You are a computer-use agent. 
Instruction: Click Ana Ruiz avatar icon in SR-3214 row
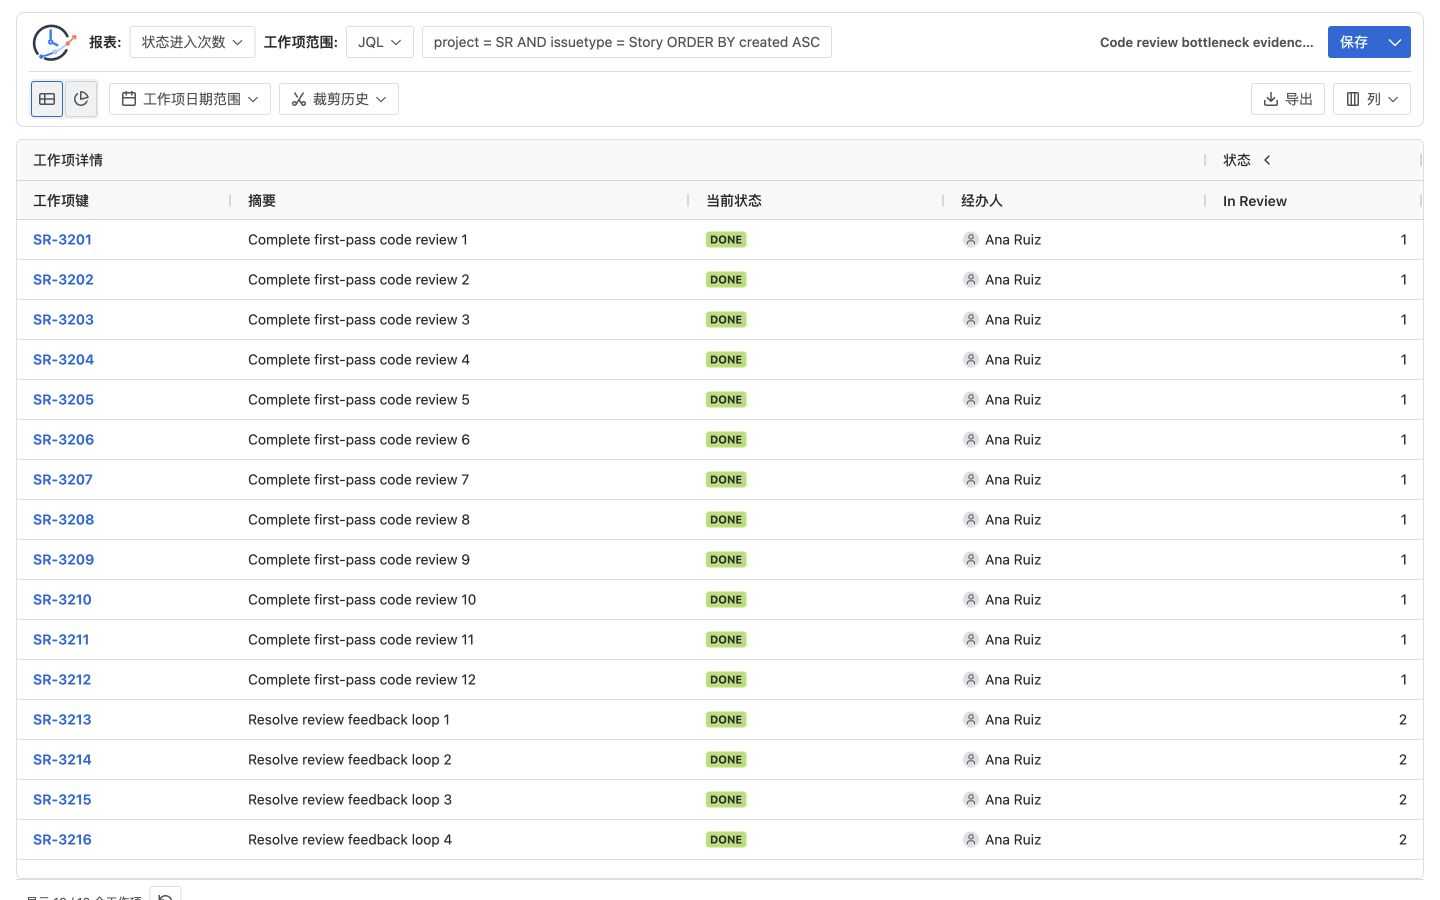coord(970,760)
